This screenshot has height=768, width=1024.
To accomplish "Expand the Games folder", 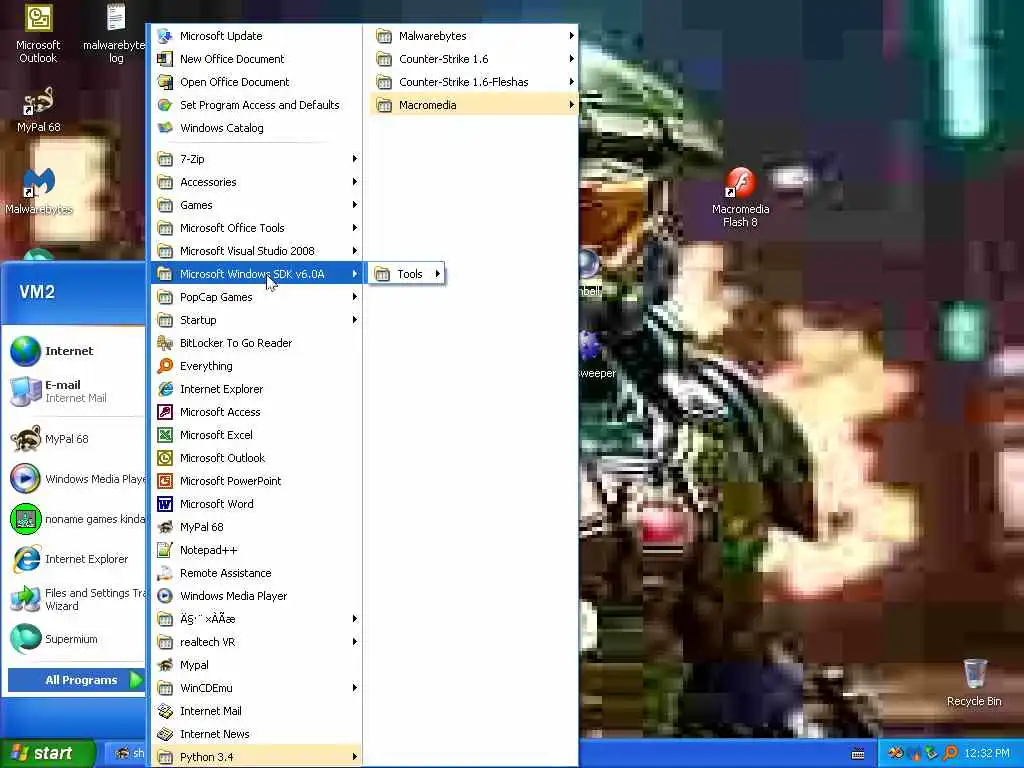I will pyautogui.click(x=257, y=204).
